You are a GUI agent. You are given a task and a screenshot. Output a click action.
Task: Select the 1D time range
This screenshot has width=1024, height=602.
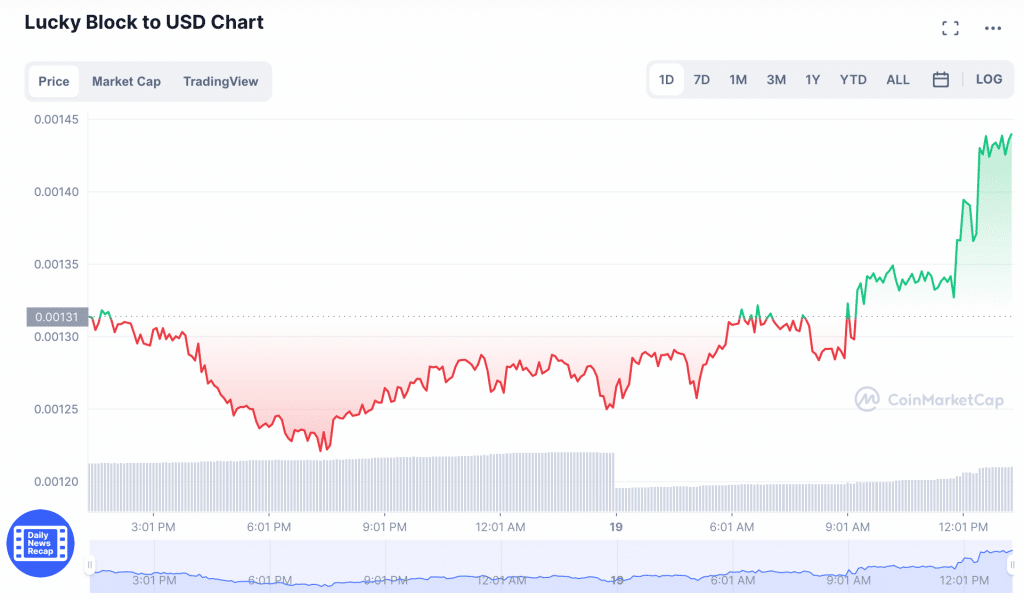tap(666, 80)
